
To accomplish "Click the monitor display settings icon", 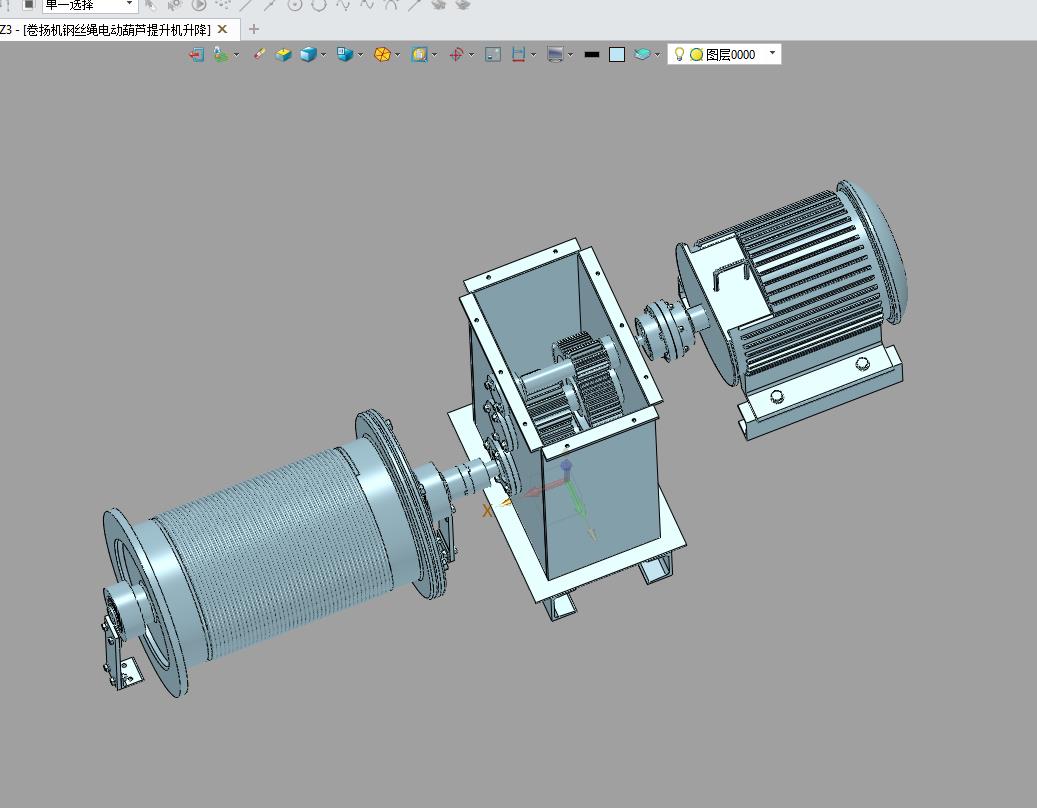I will tap(556, 55).
